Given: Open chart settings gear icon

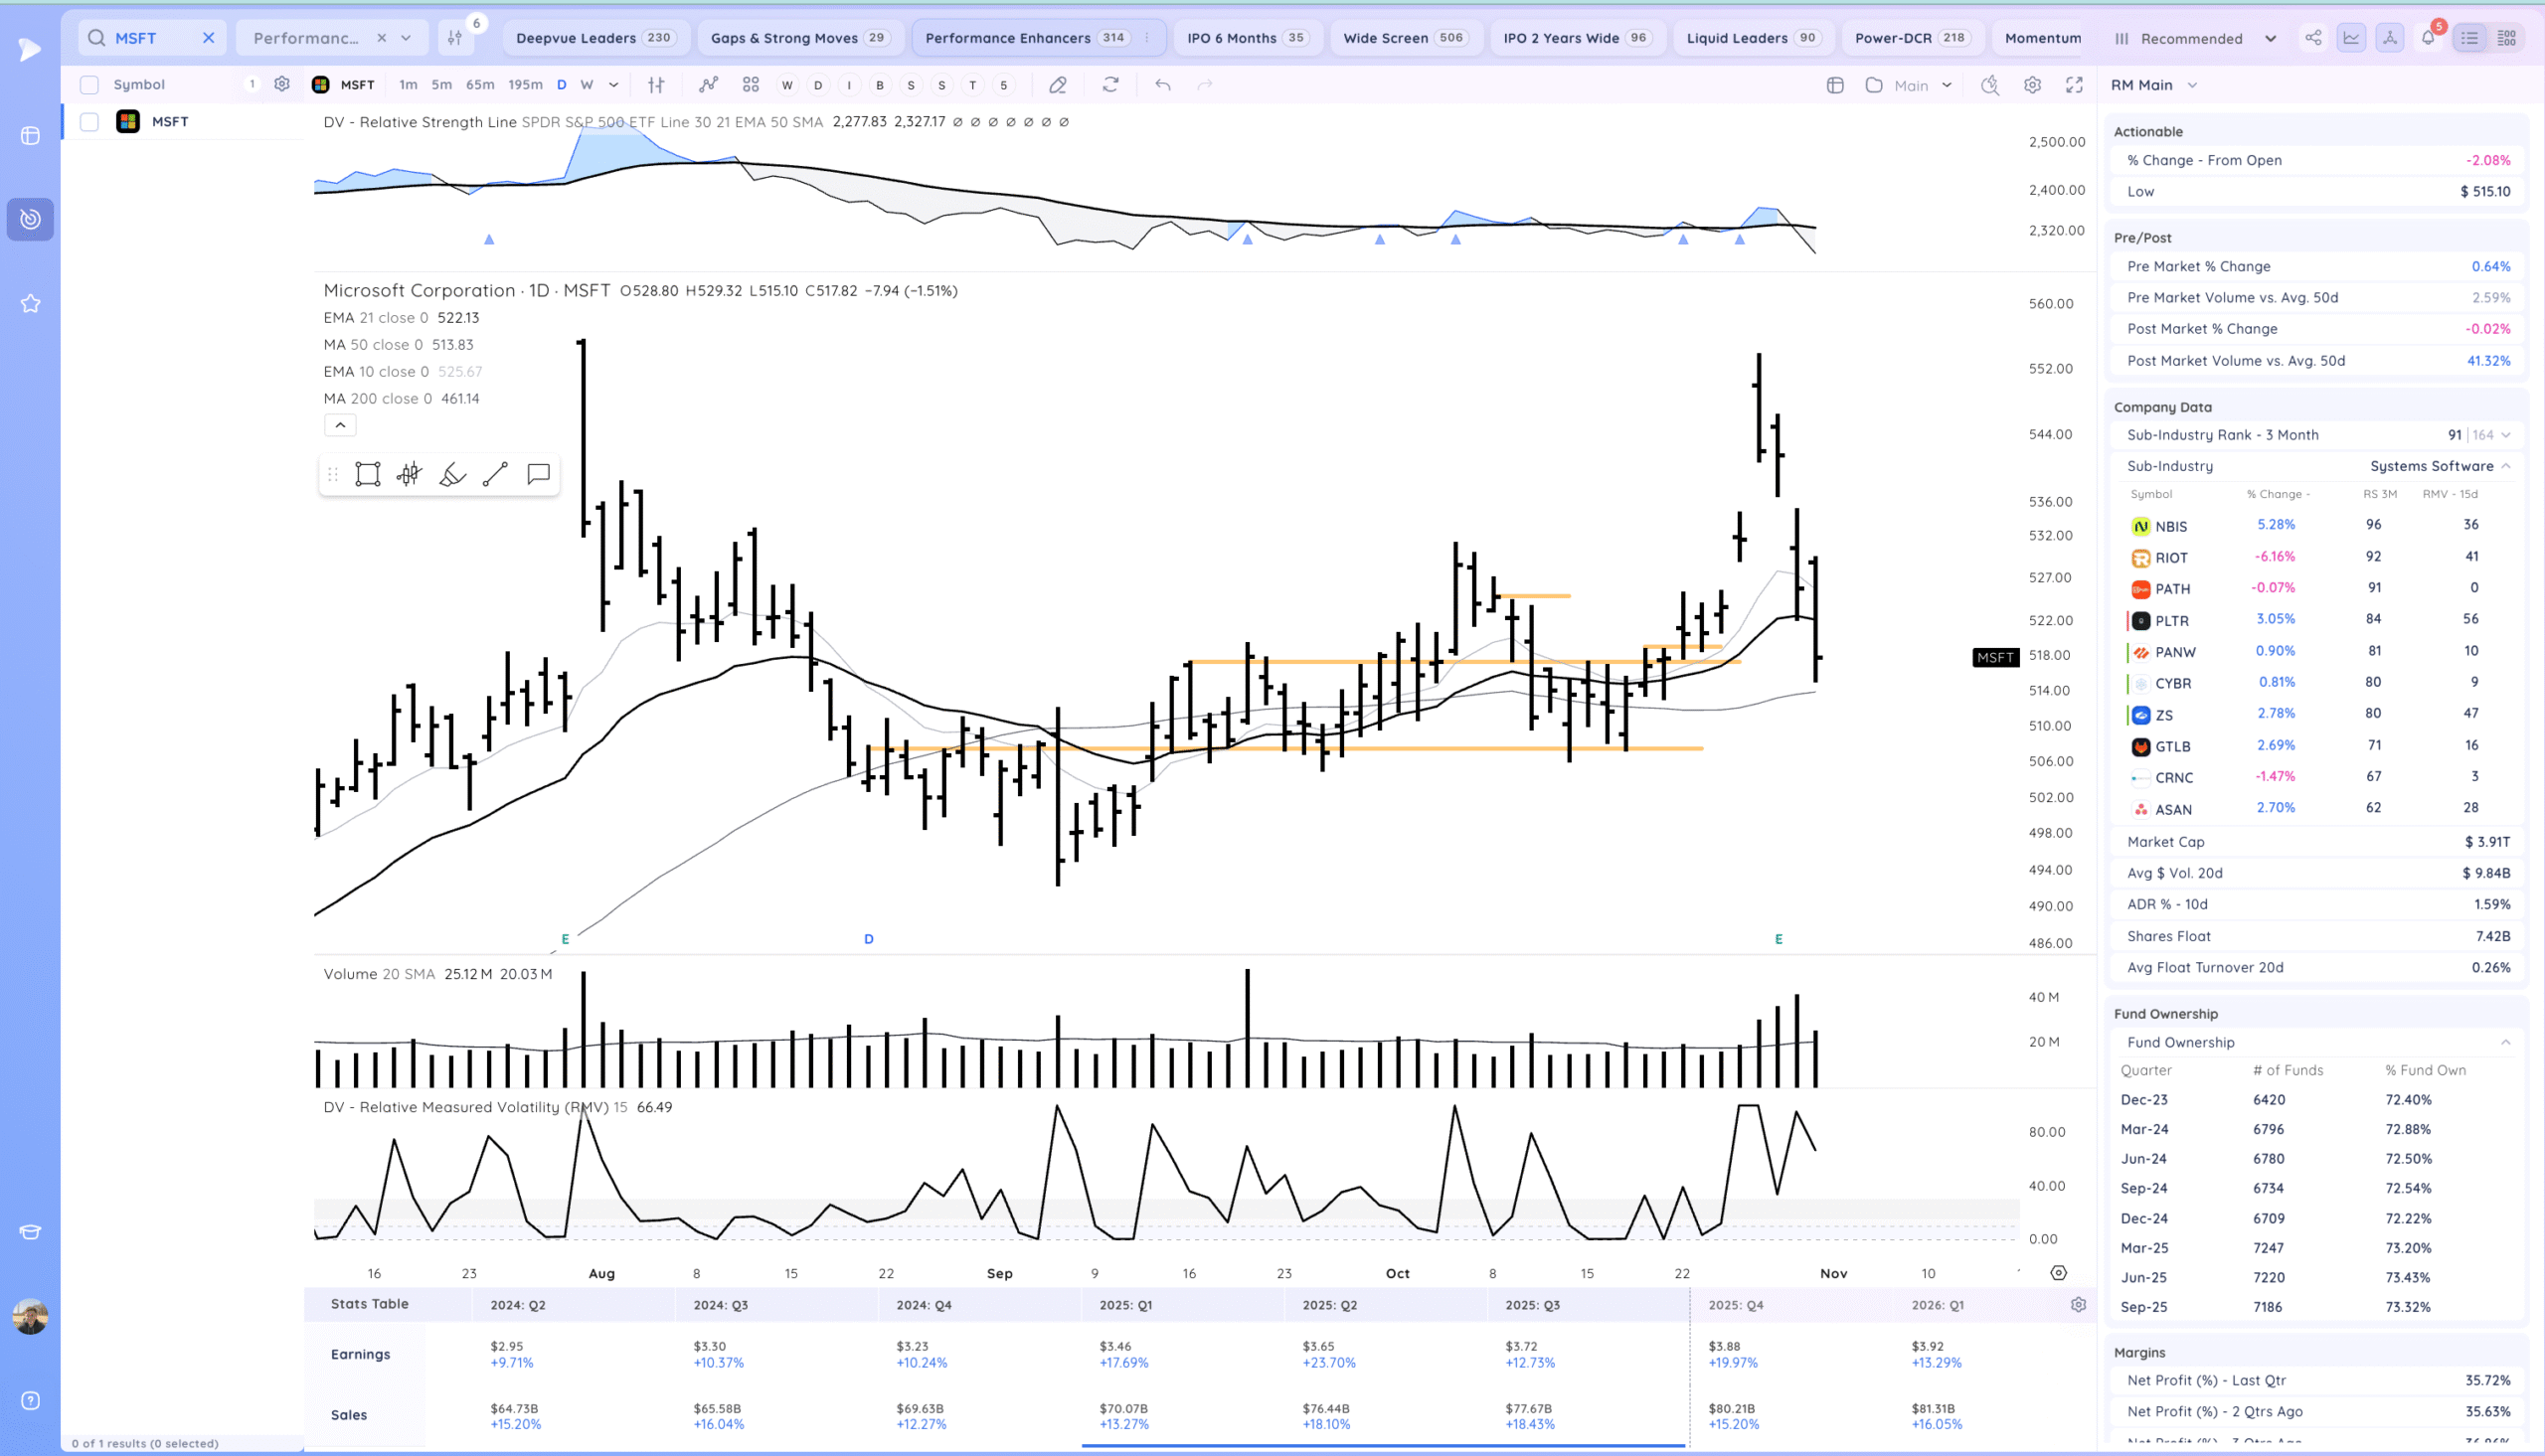Looking at the screenshot, I should pyautogui.click(x=2032, y=85).
